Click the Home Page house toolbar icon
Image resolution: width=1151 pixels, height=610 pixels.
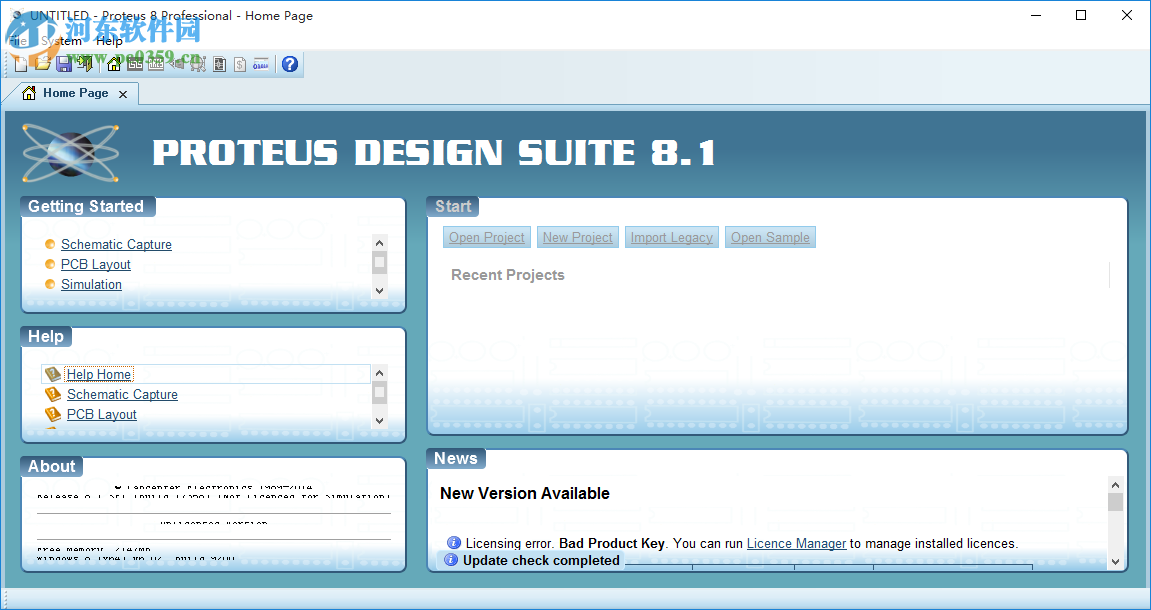click(x=114, y=64)
